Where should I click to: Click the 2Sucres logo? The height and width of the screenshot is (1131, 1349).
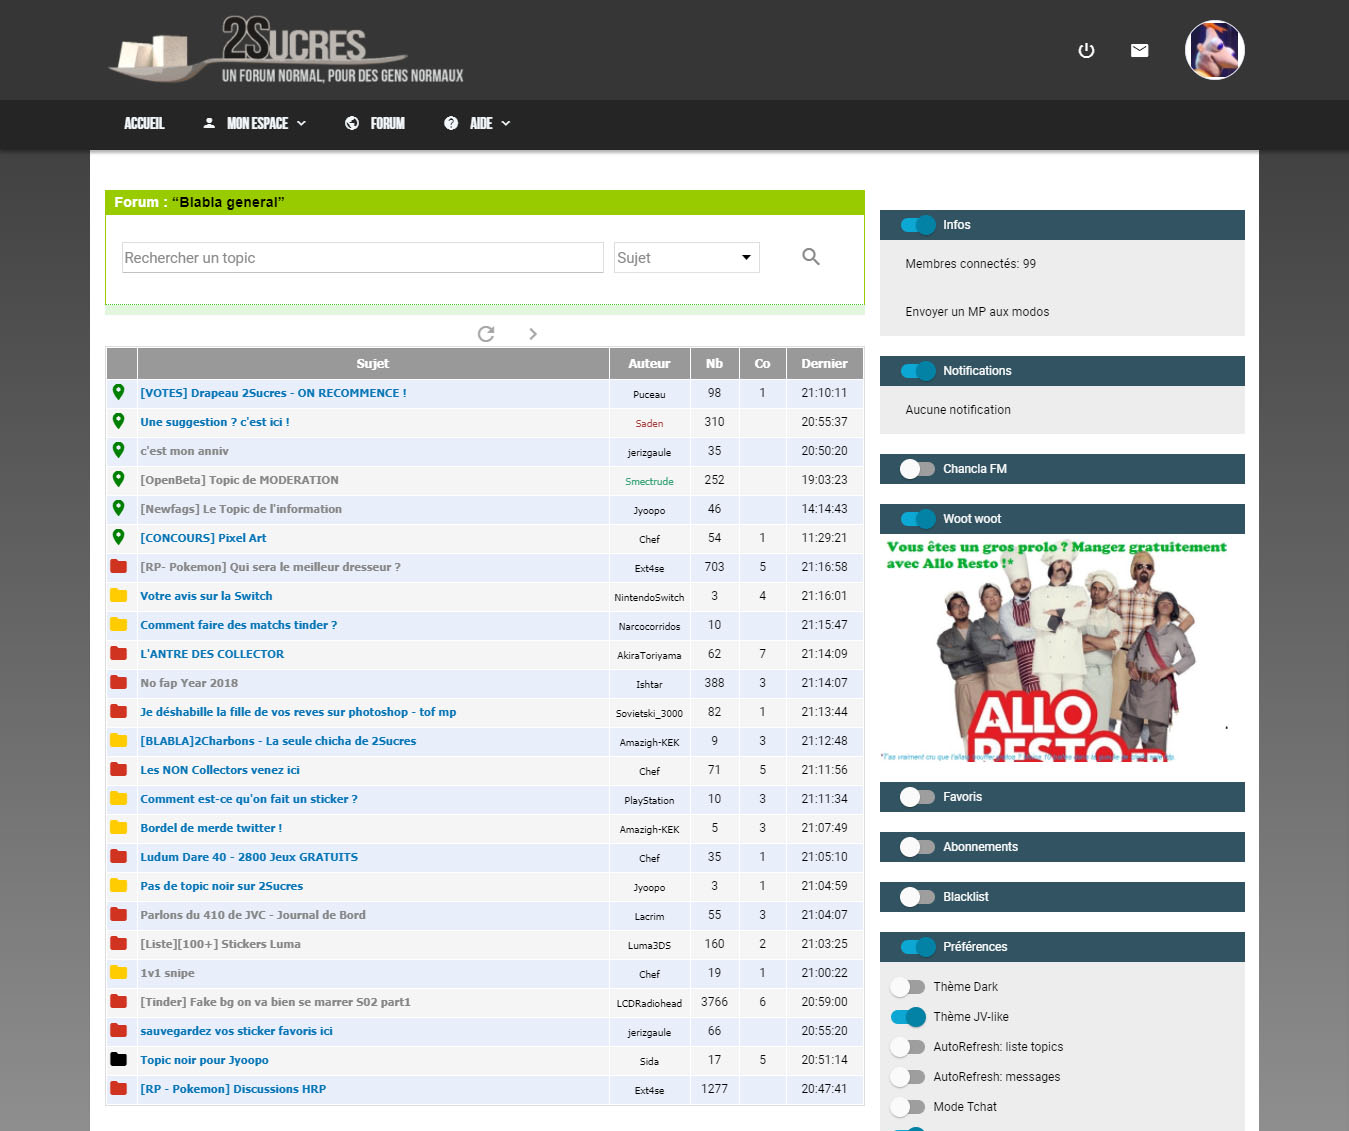(x=286, y=50)
